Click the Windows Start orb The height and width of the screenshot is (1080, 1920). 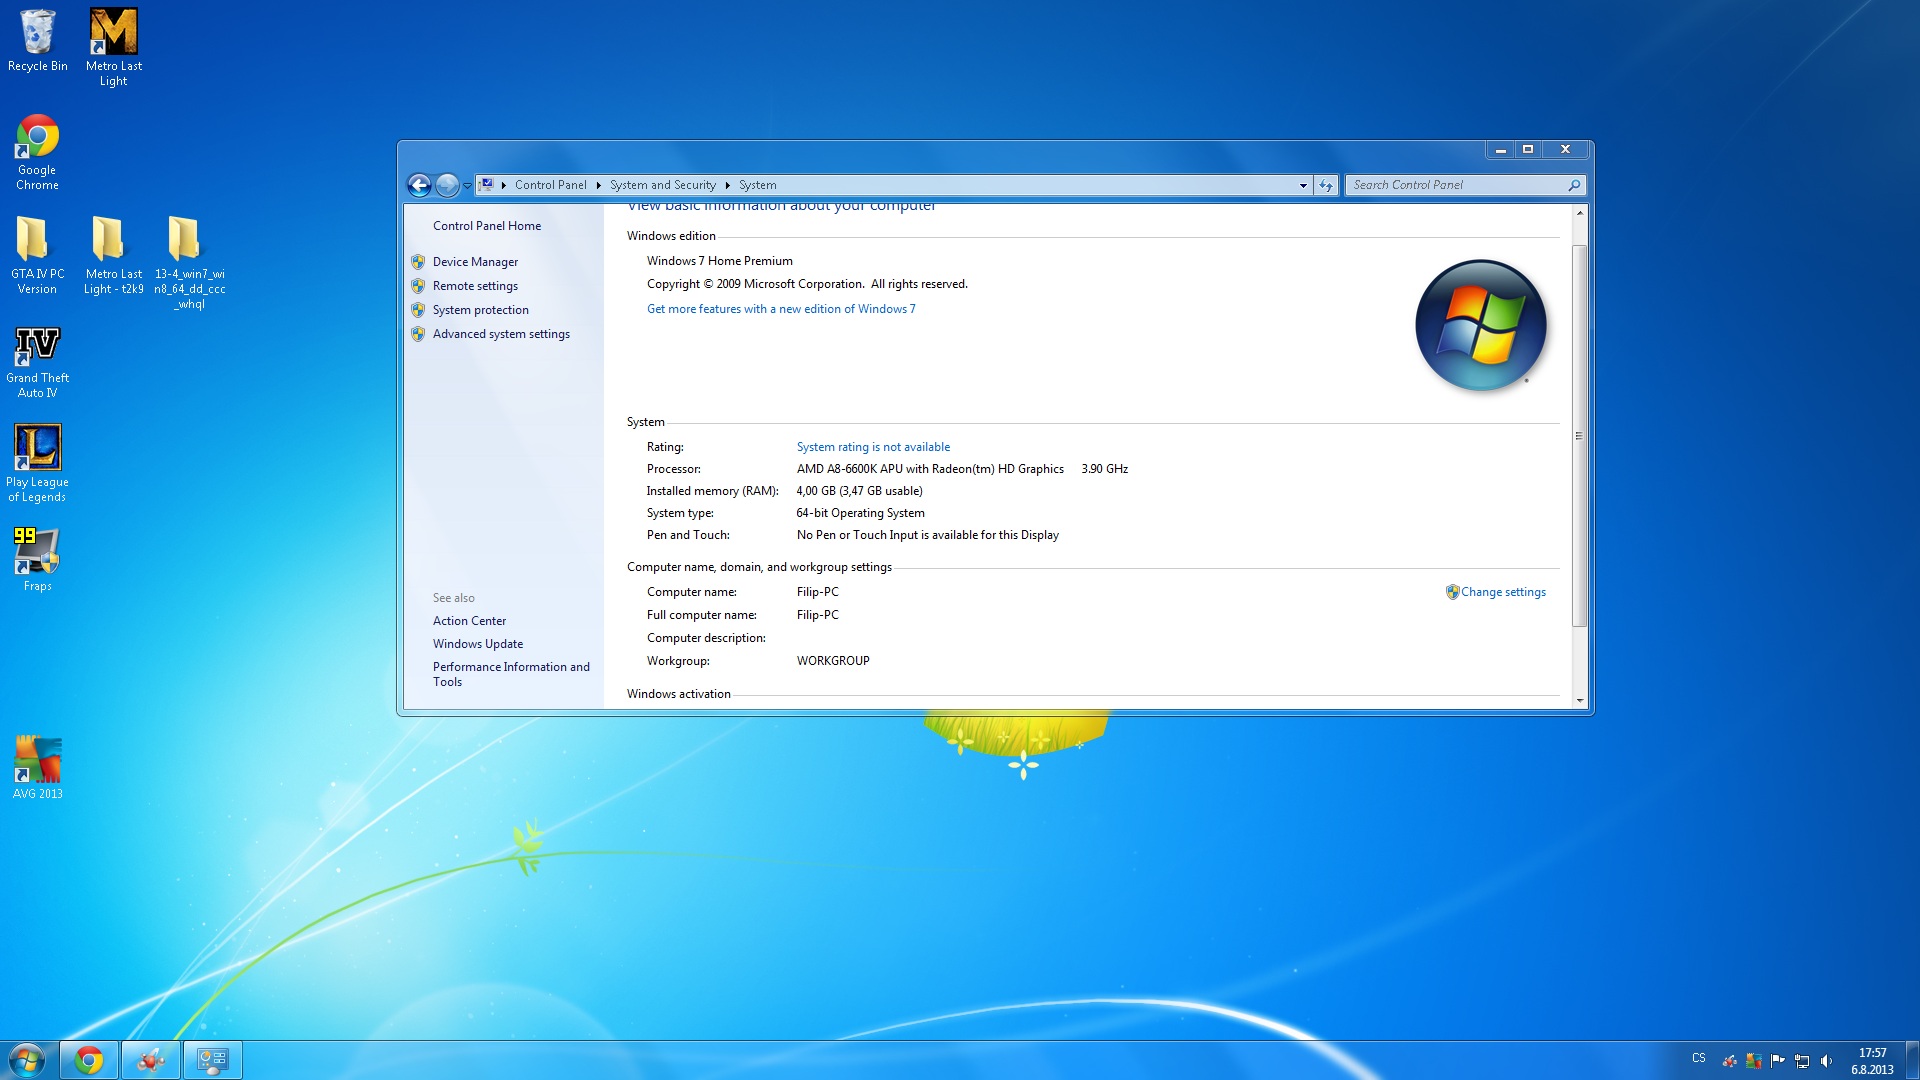[27, 1059]
